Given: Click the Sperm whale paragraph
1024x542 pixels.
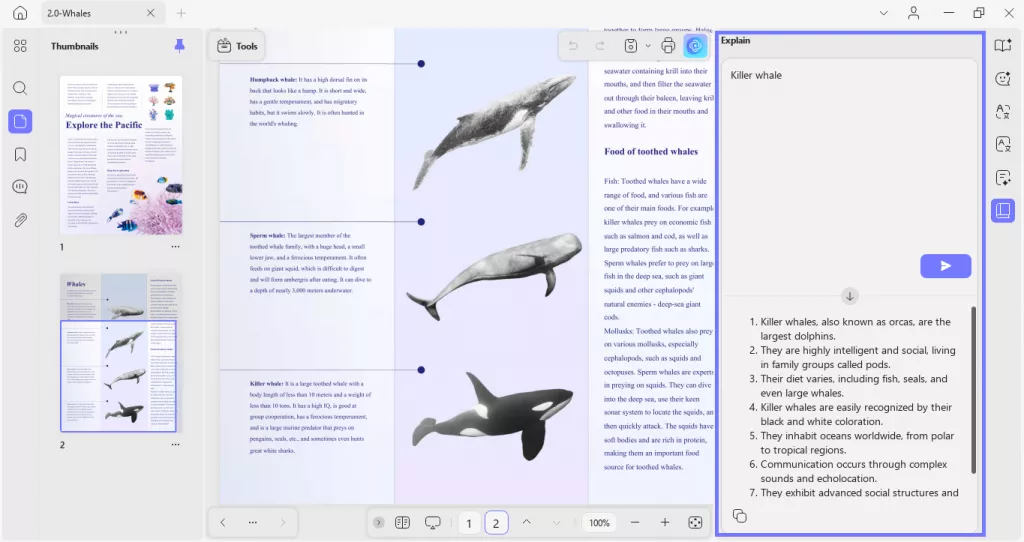Looking at the screenshot, I should click(x=310, y=263).
